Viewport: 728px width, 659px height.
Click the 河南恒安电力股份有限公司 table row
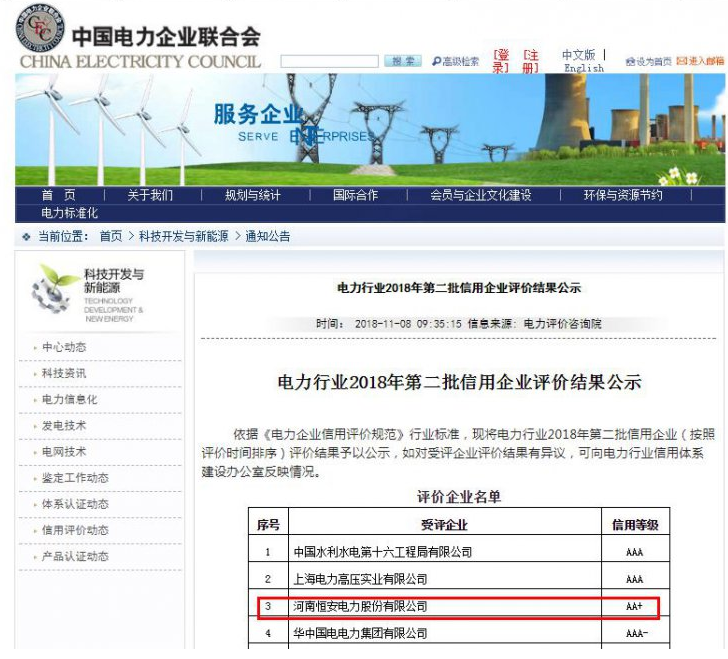pos(360,607)
